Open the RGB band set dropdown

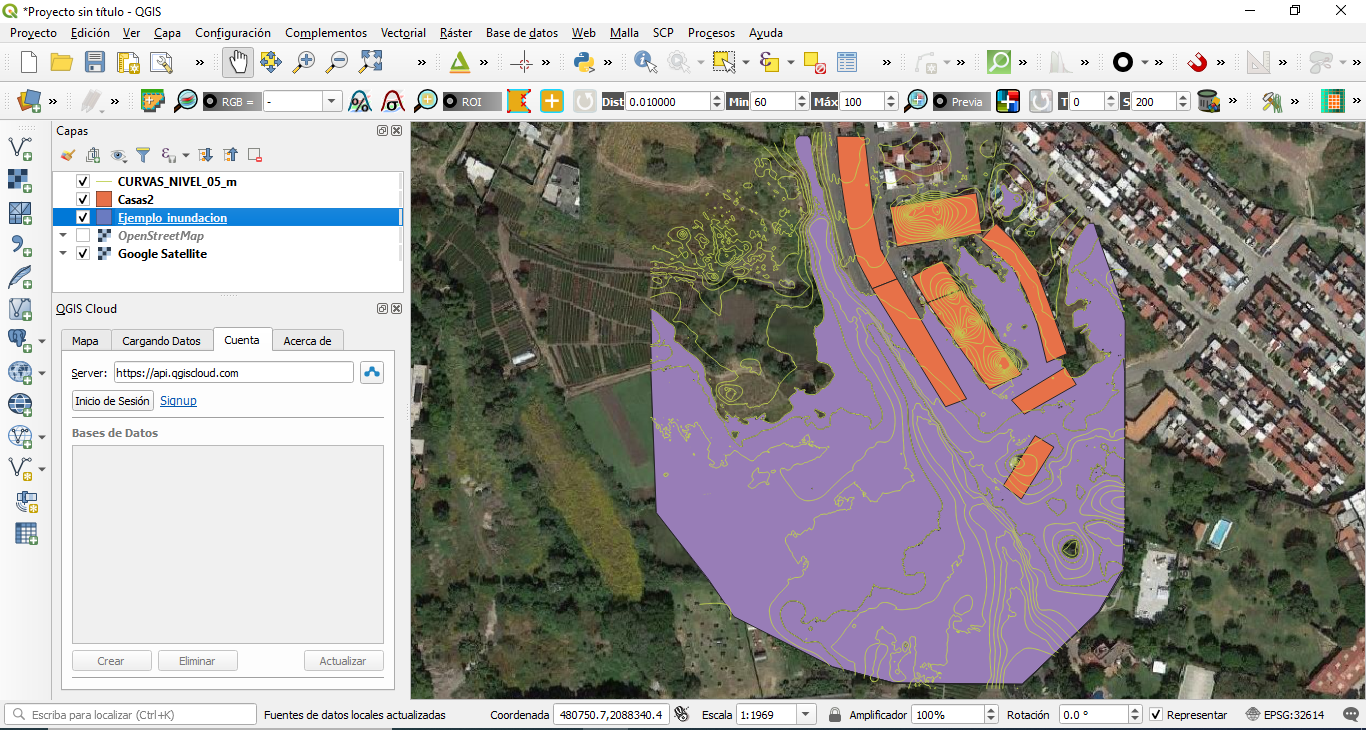pos(331,102)
